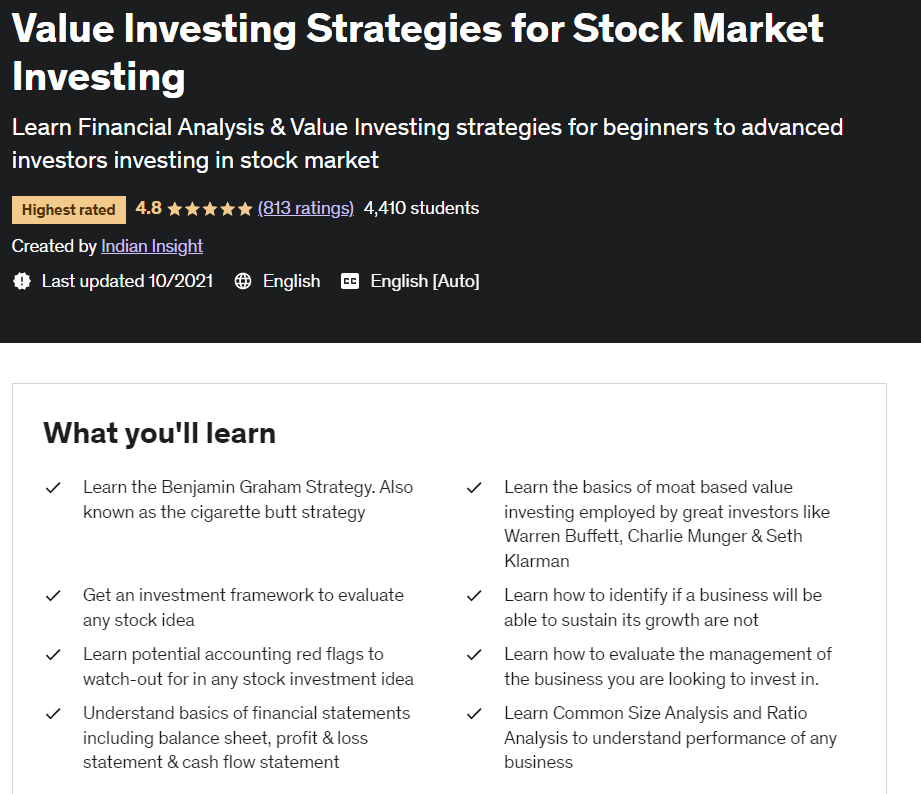
Task: Click checkmark beside Benjamin Graham Strategy item
Action: point(53,488)
